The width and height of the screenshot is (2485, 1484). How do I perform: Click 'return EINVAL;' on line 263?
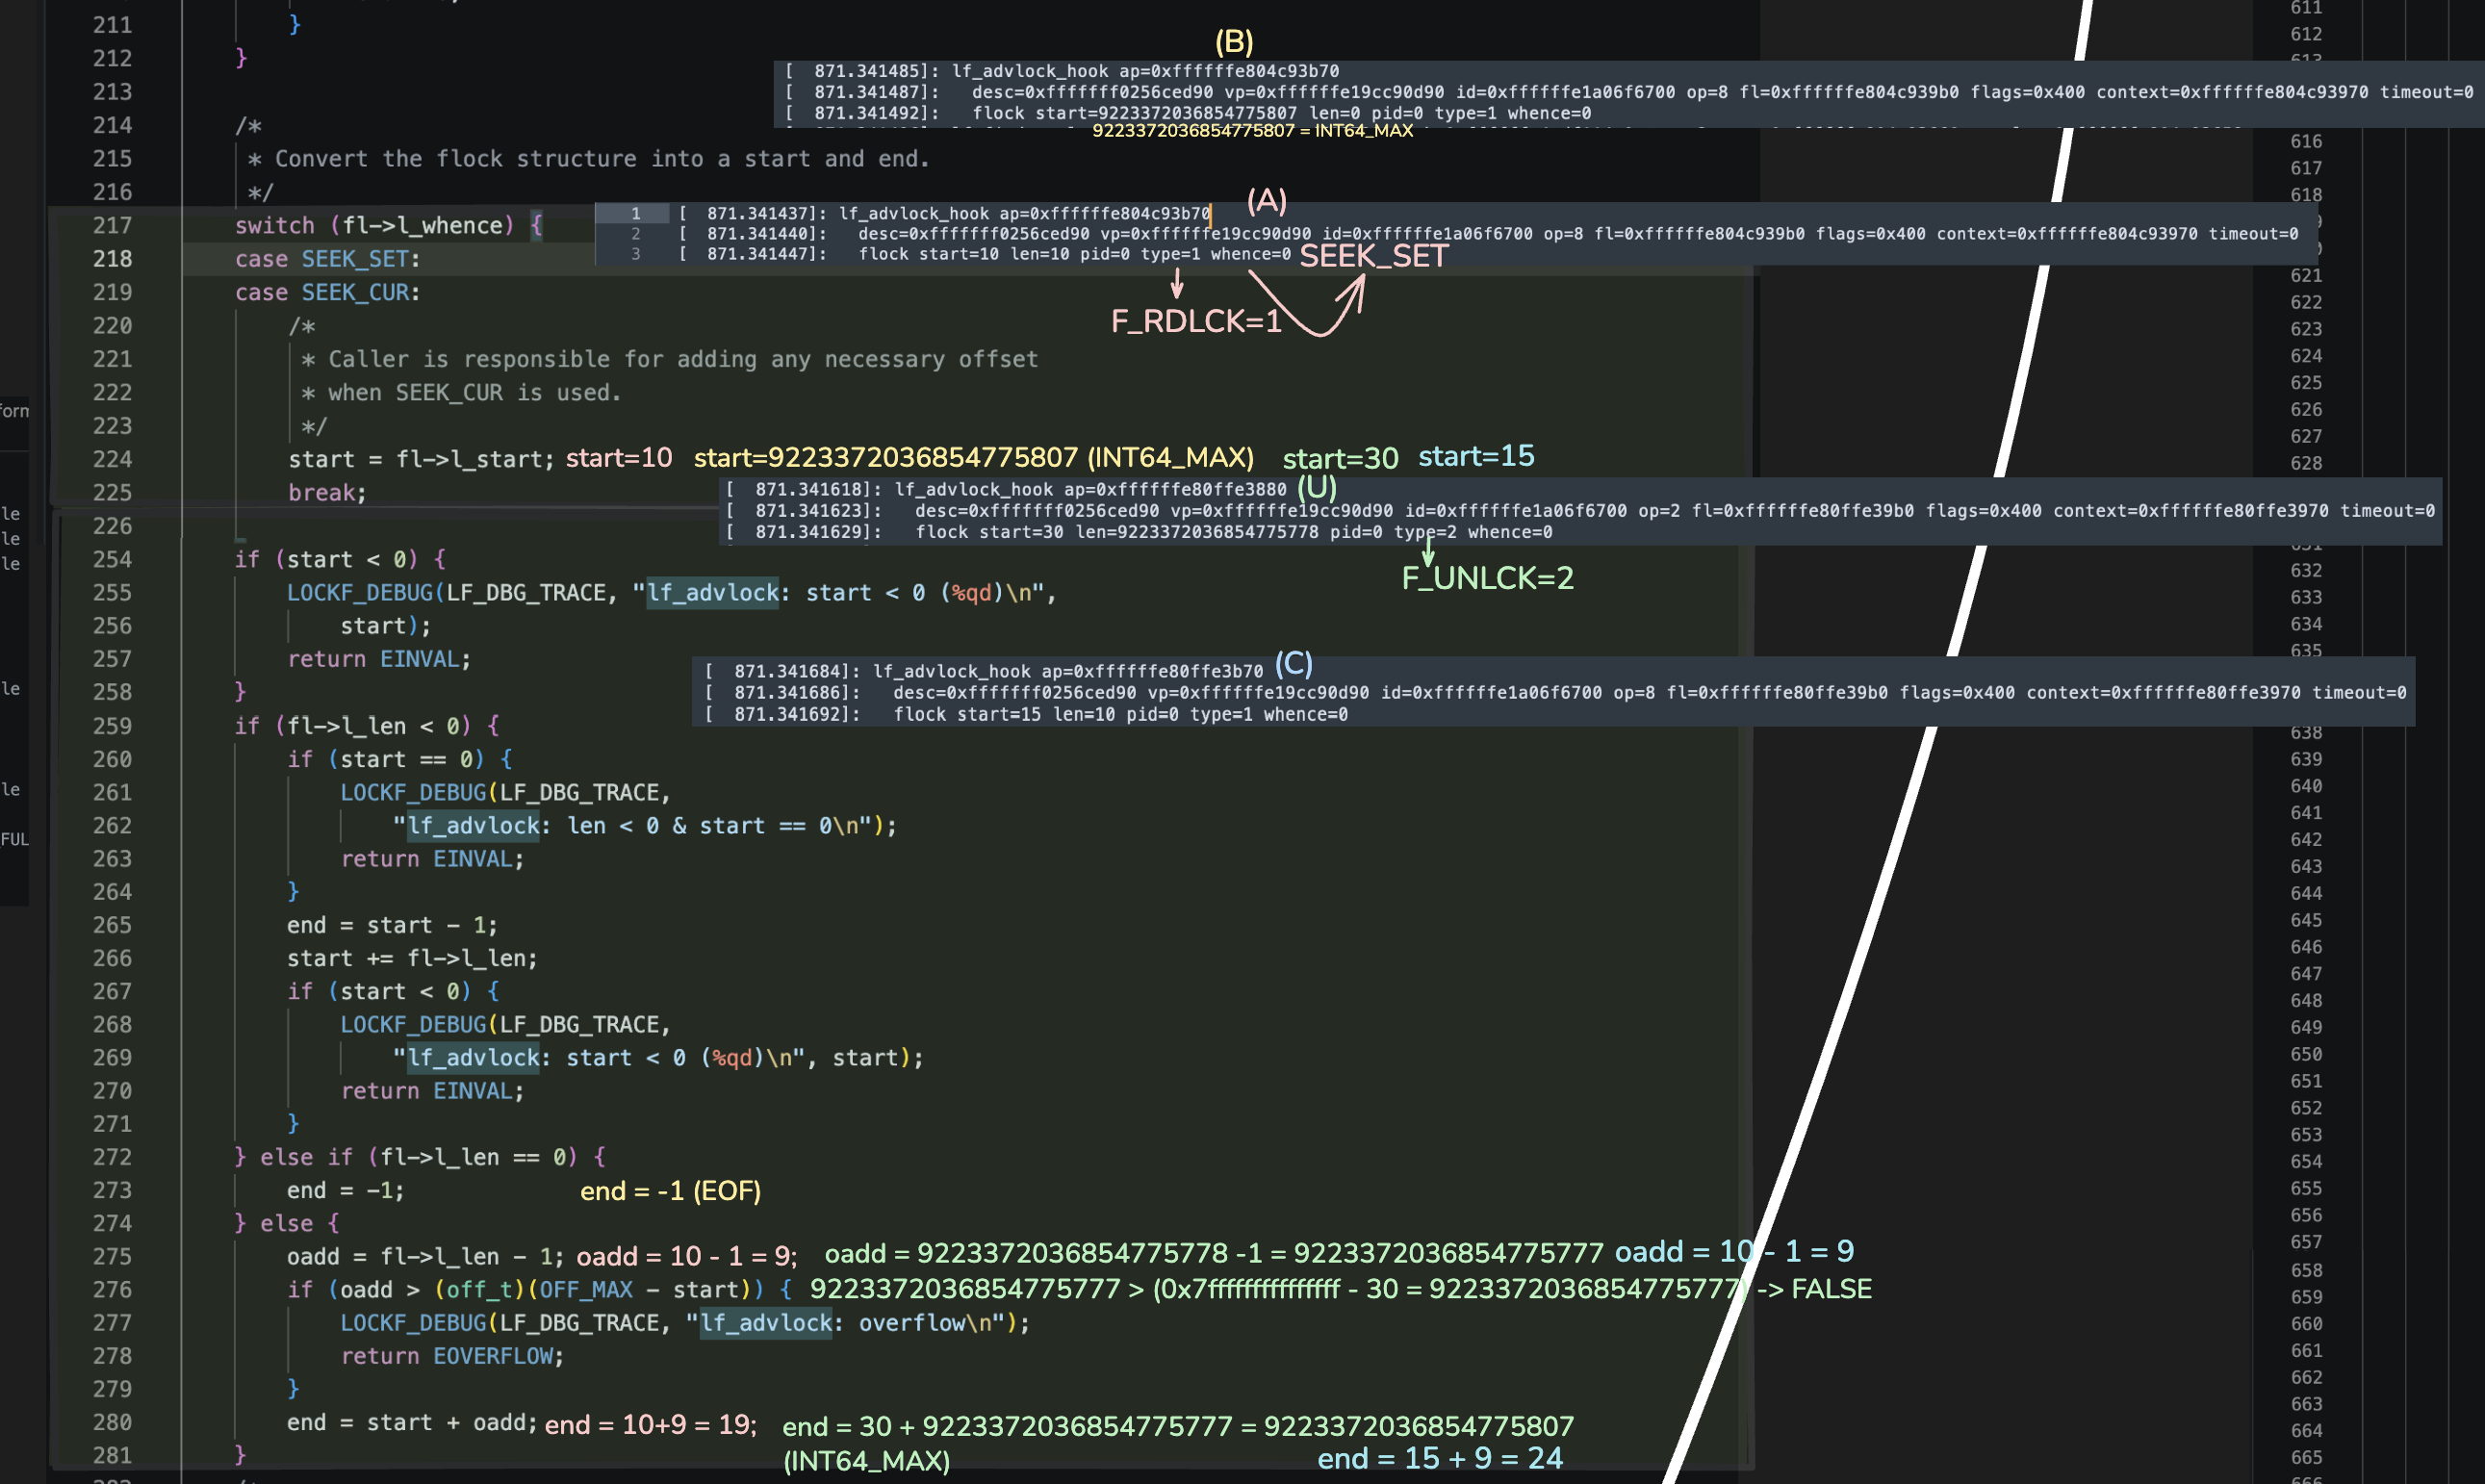(x=432, y=859)
